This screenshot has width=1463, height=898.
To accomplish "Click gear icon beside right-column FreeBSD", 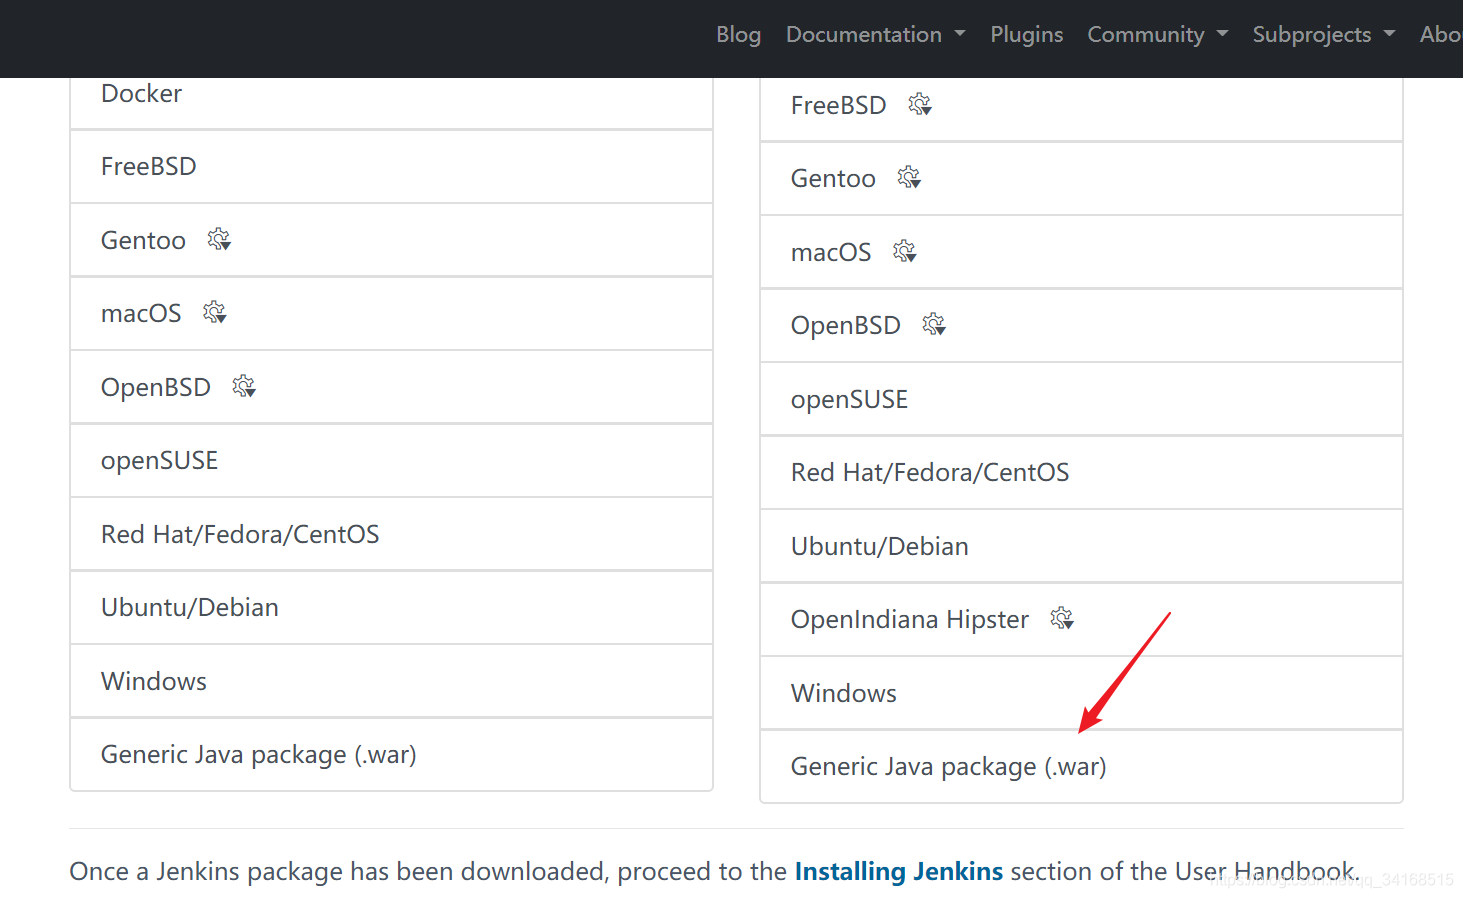I will (920, 105).
